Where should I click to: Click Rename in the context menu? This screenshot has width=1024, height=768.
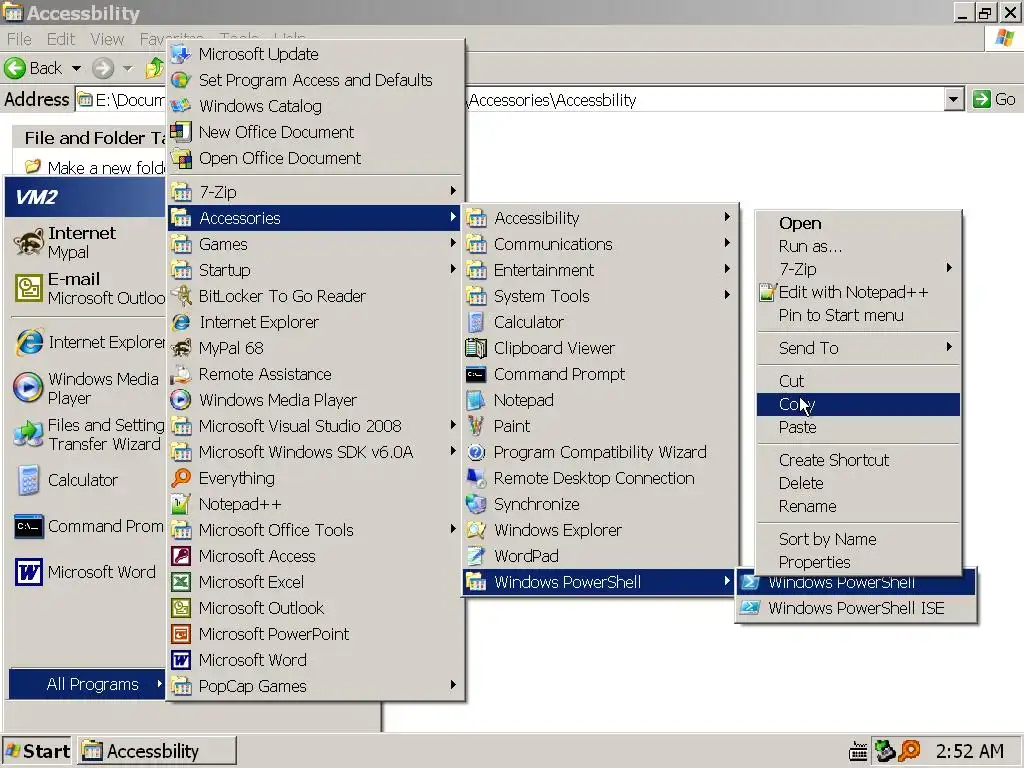[x=858, y=506]
